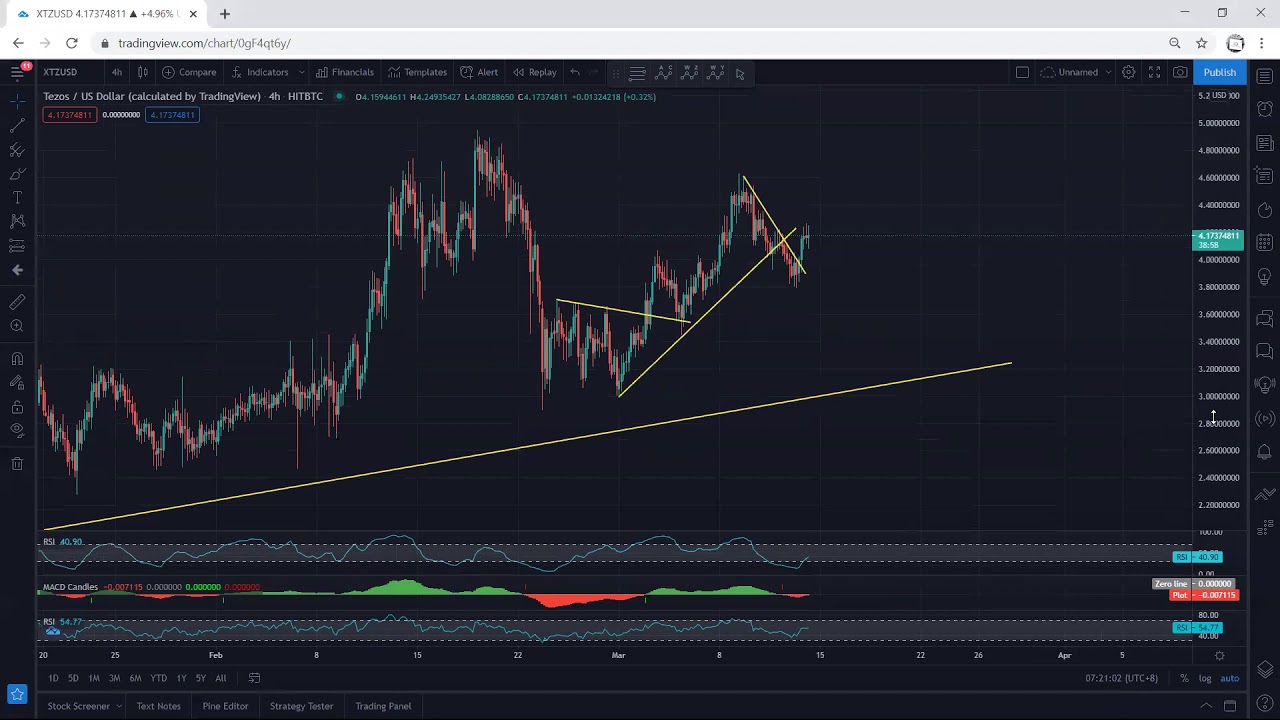Select the ruler measure tool
This screenshot has width=1280, height=720.
click(x=17, y=302)
